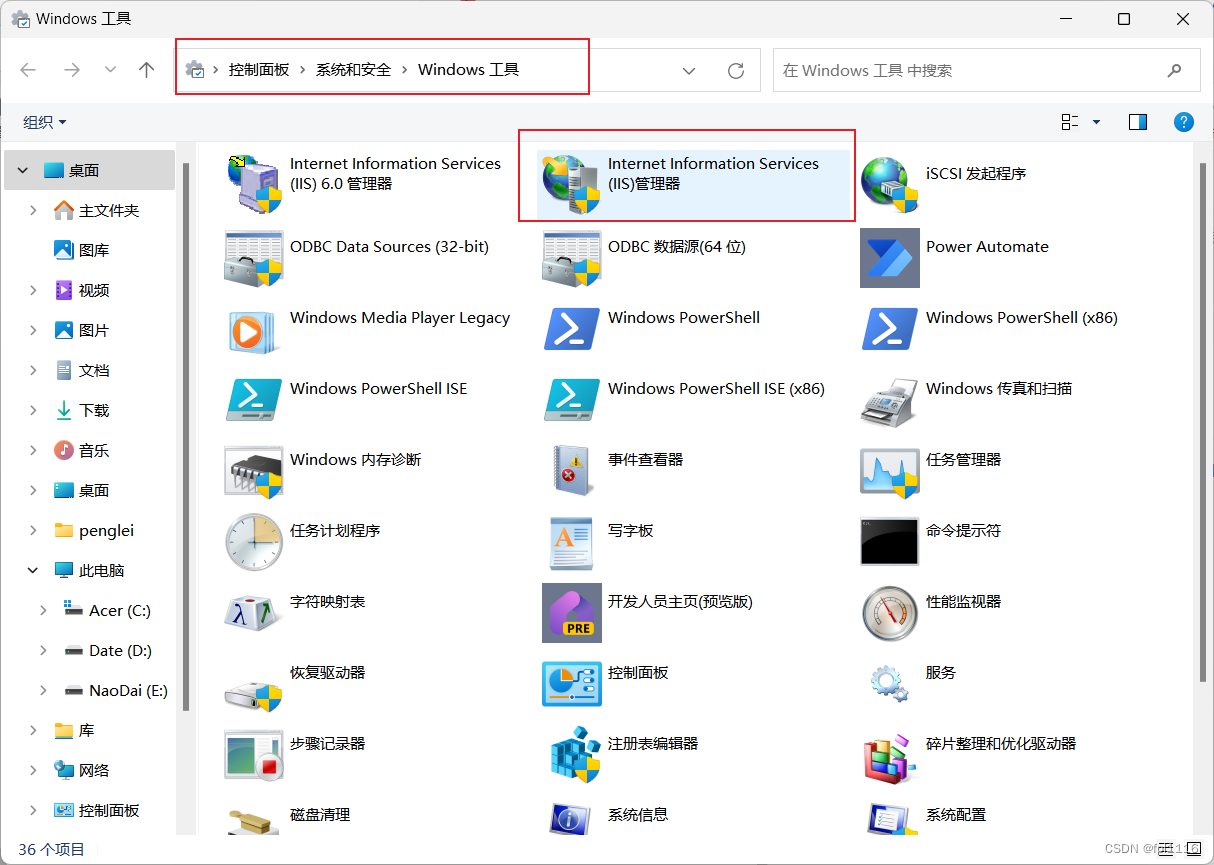Screen dimensions: 1214x865
Task: Click the 磁盘清理 label
Action: point(320,815)
